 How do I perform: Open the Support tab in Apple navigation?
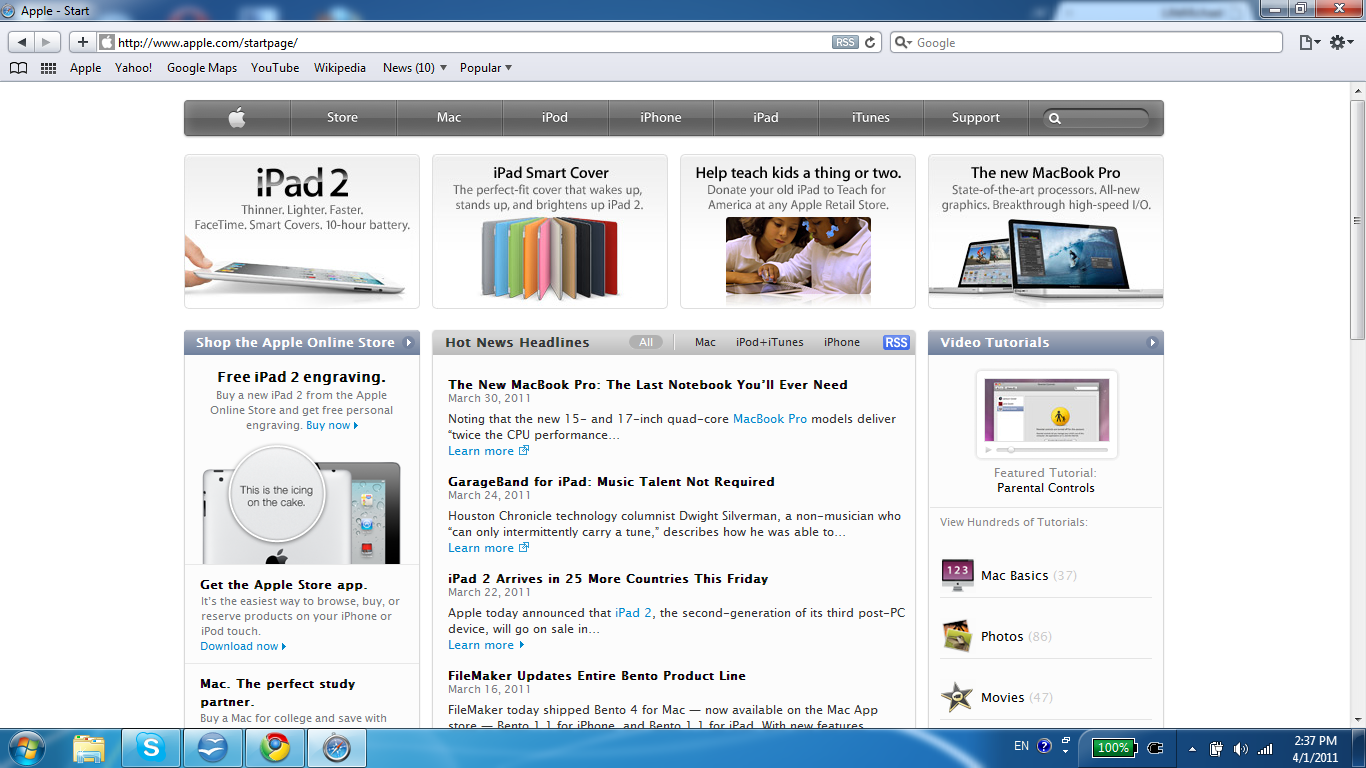[976, 118]
